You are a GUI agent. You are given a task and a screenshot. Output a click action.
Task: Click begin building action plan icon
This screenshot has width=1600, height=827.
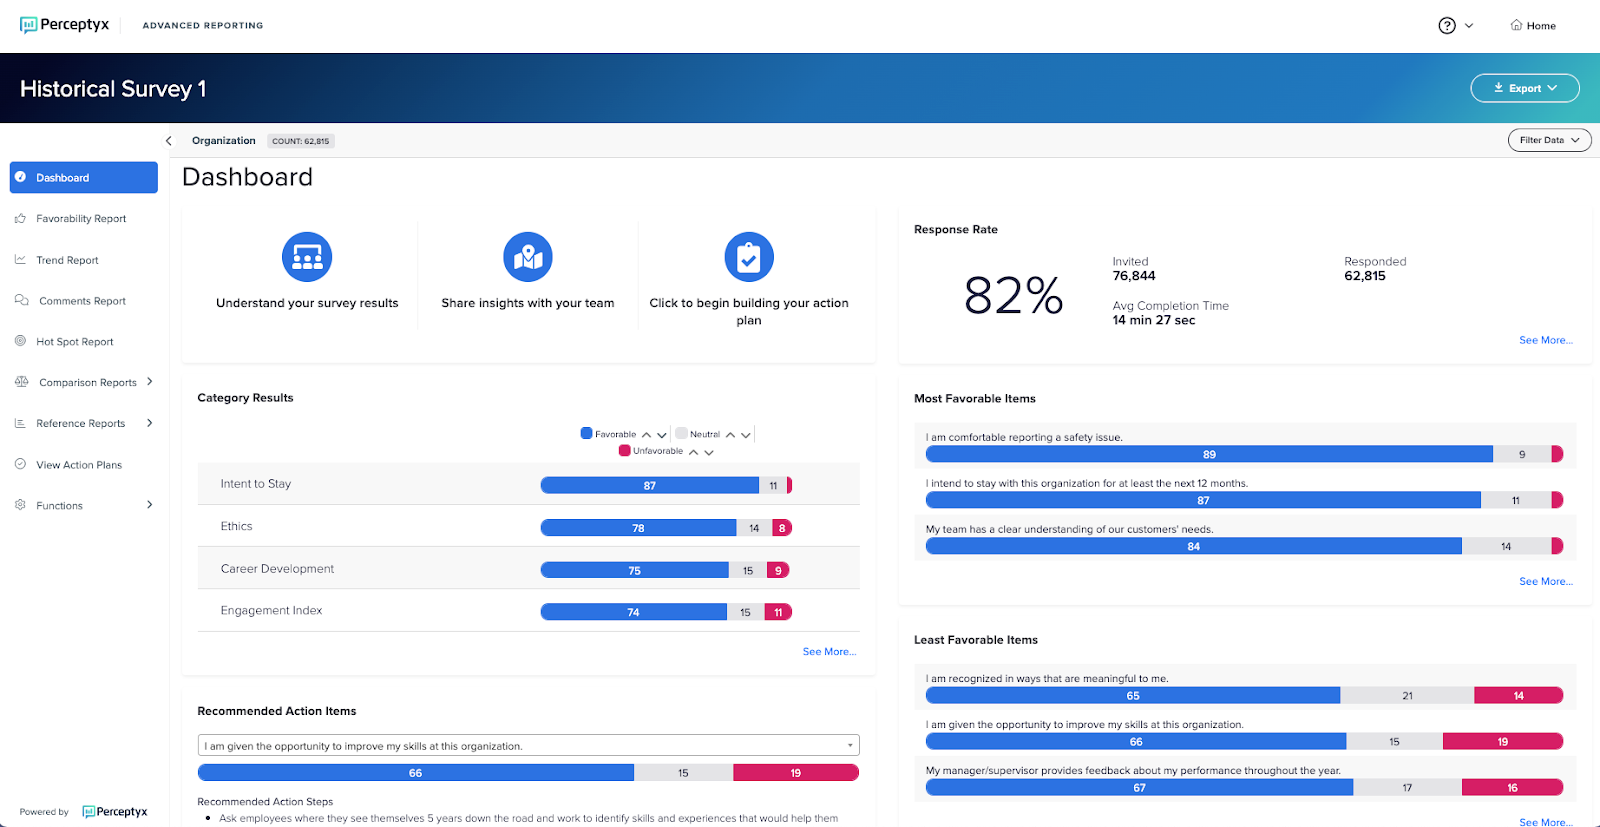tap(749, 257)
